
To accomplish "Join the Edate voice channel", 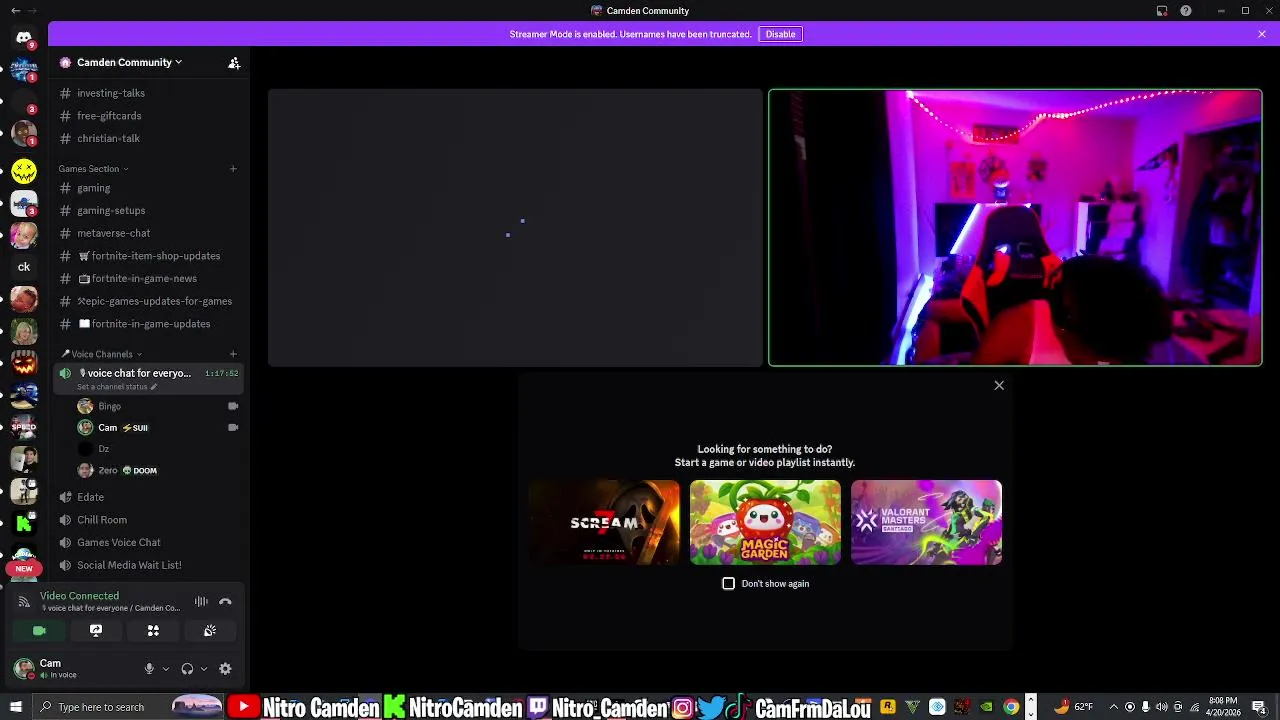I will pos(150,497).
